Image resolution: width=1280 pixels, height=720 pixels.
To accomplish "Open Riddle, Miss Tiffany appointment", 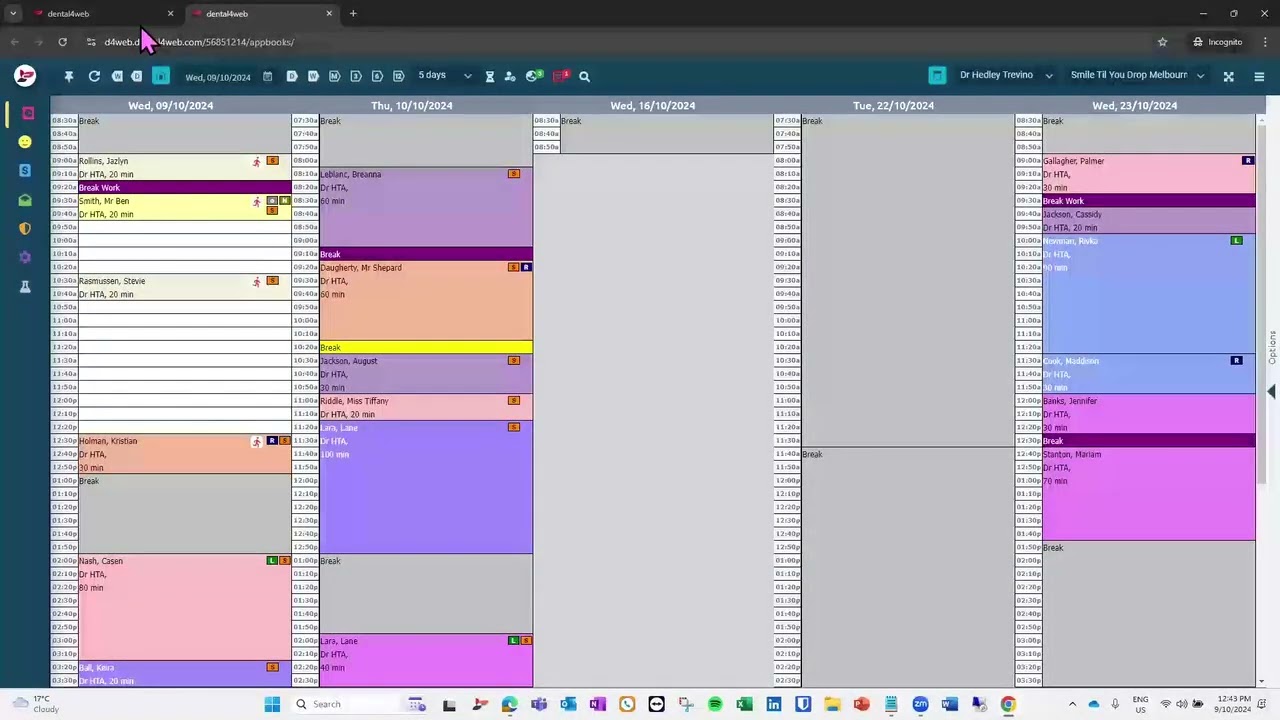I will point(426,407).
